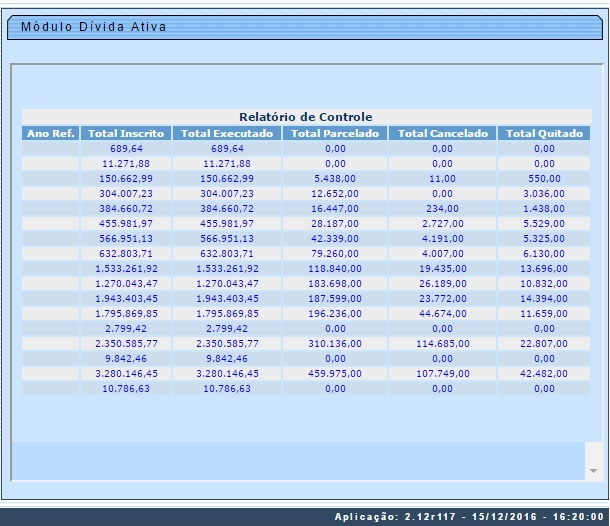Sort by Total Executado column header
610x526 pixels.
point(227,133)
